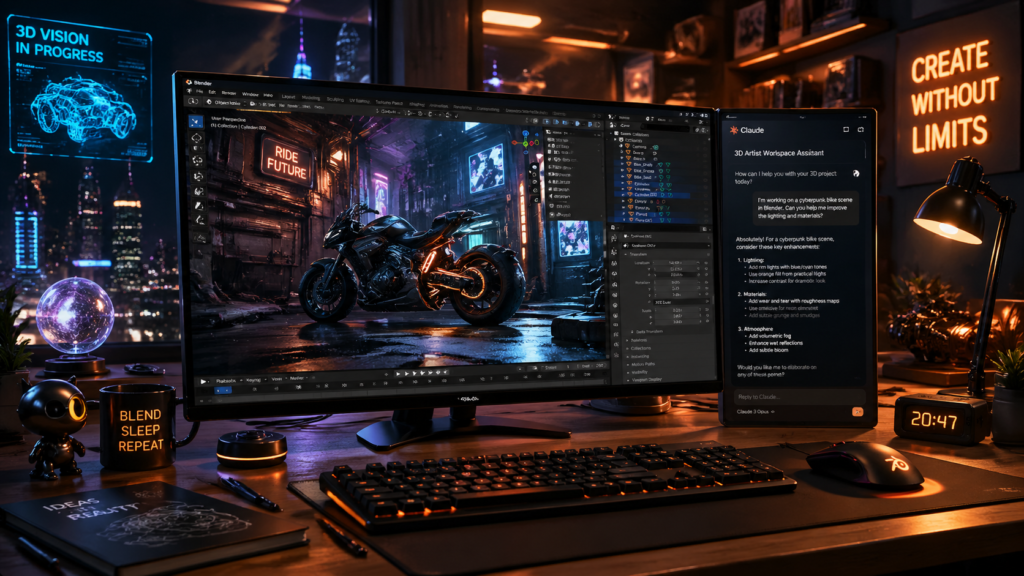Click the viewport navigation axis gizmo

pyautogui.click(x=526, y=143)
